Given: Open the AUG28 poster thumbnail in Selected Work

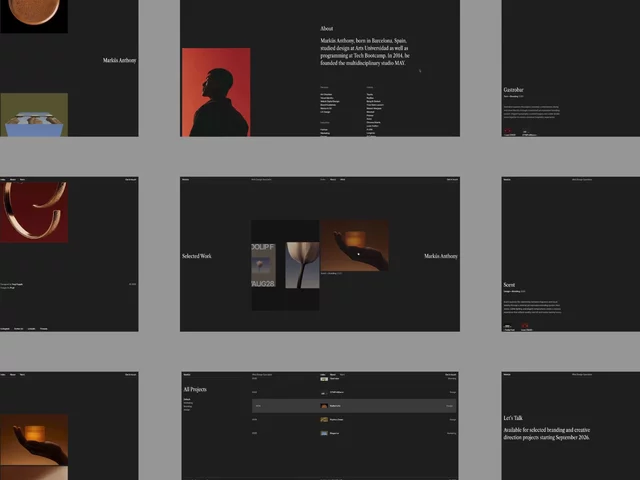Looking at the screenshot, I should coord(263,265).
